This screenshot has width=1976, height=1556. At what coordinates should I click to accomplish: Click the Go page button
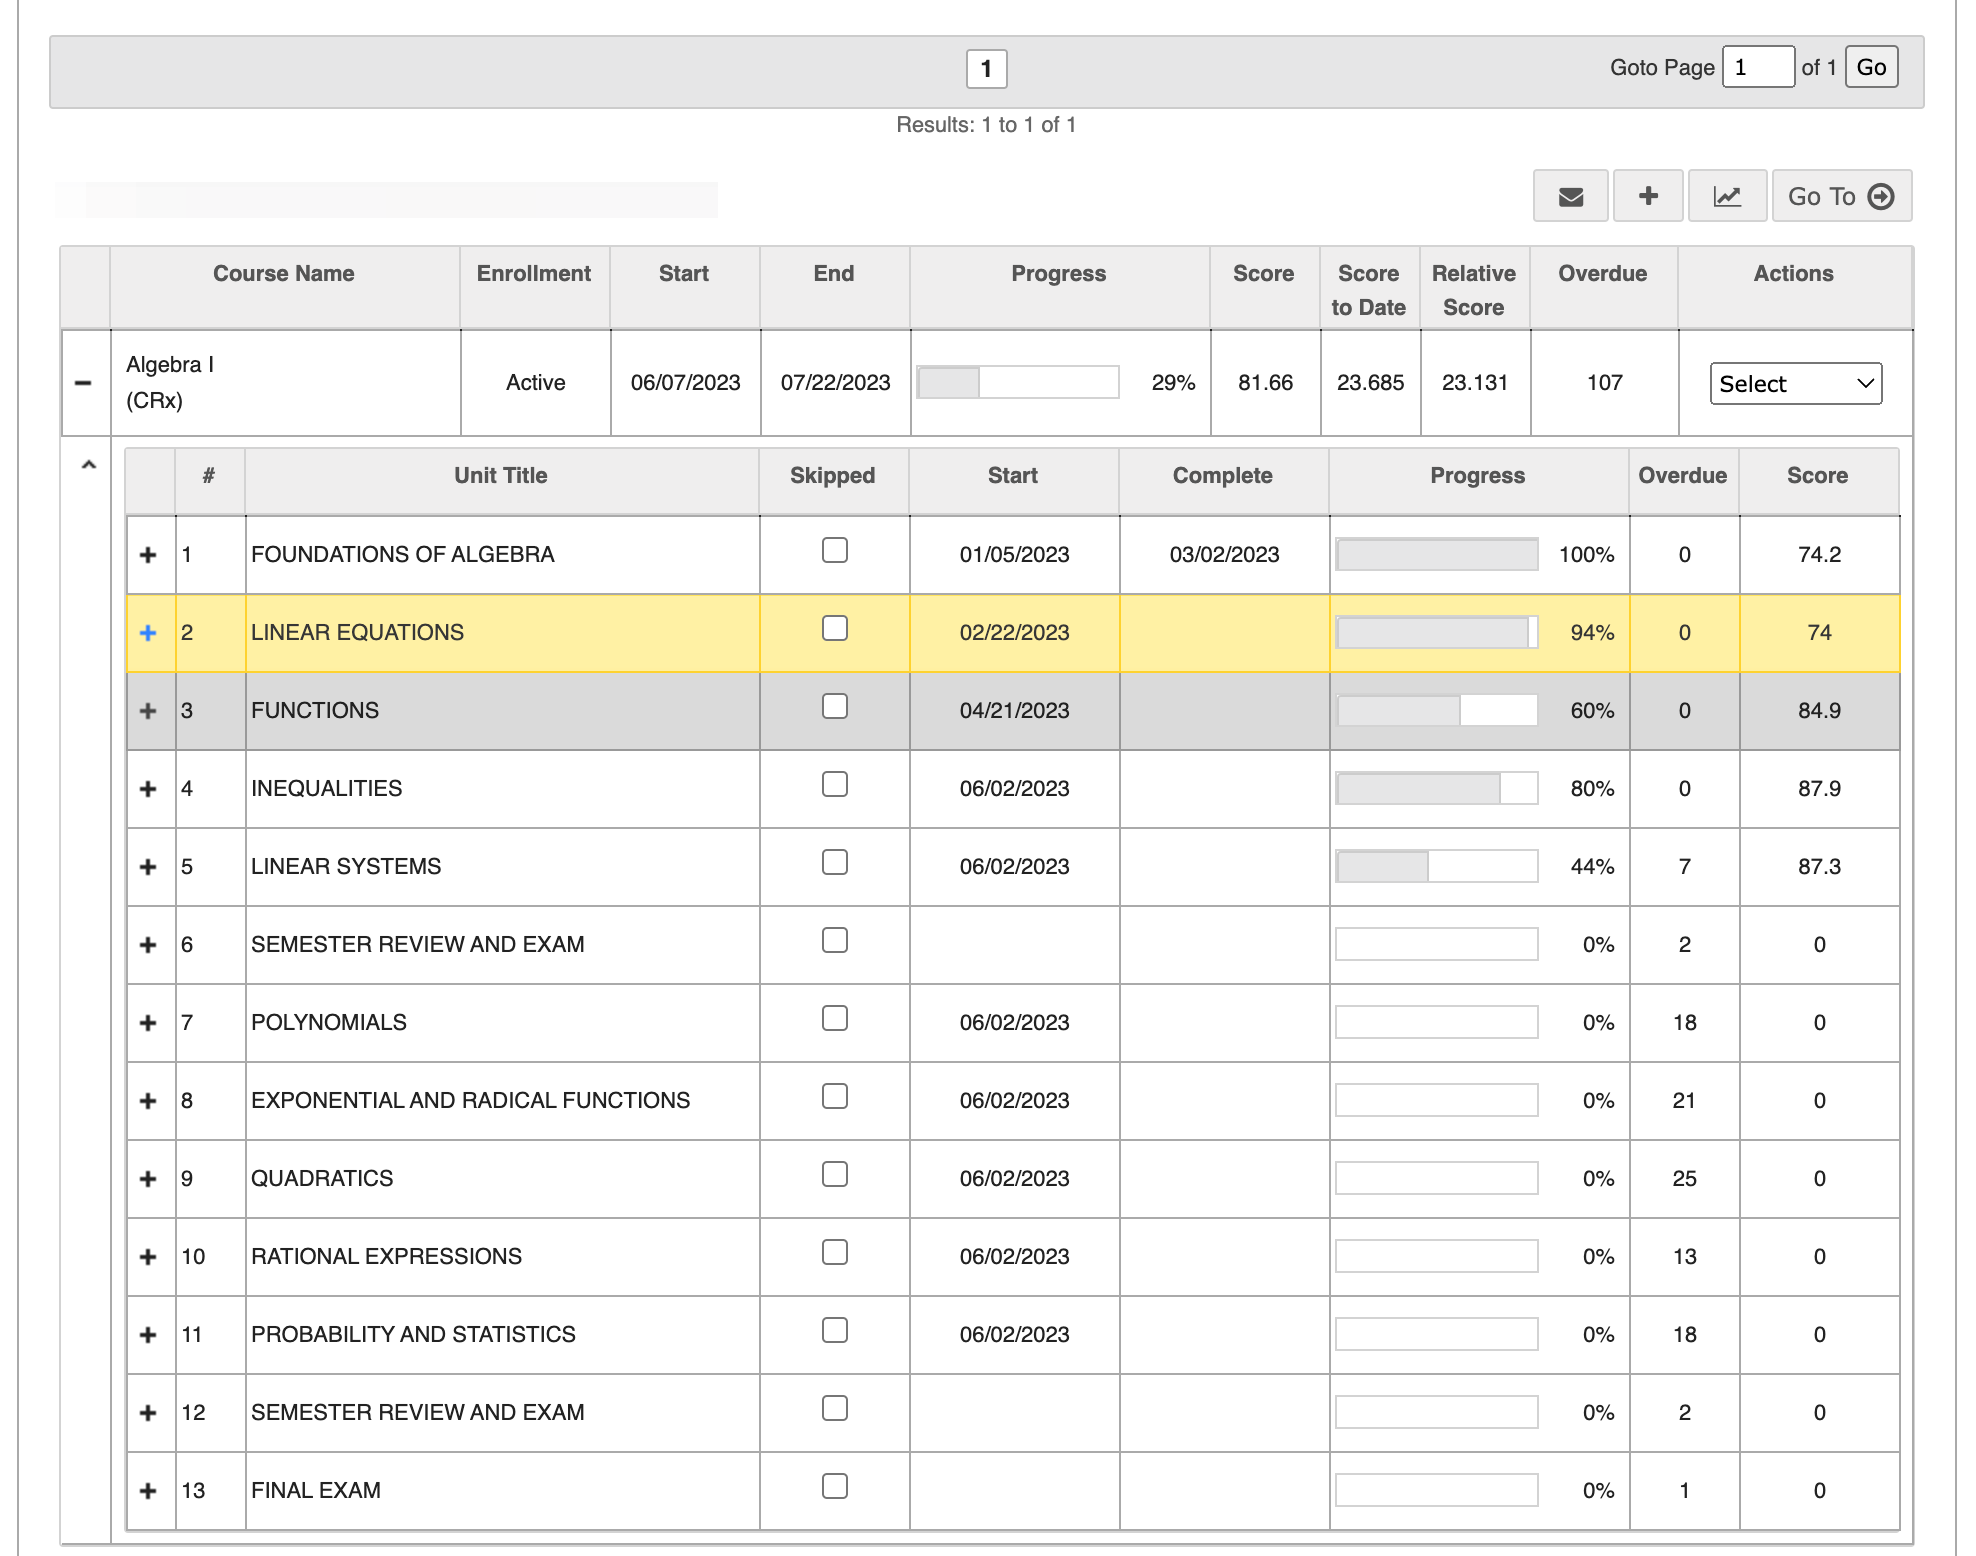click(1871, 67)
